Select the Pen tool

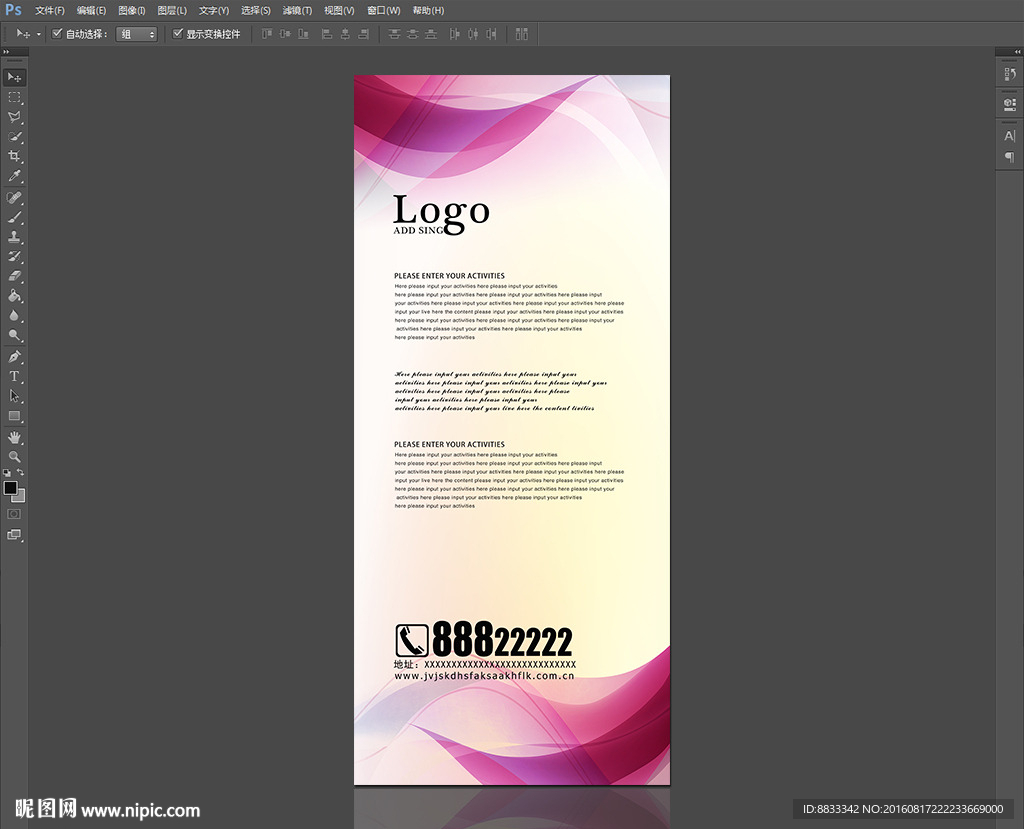(14, 357)
